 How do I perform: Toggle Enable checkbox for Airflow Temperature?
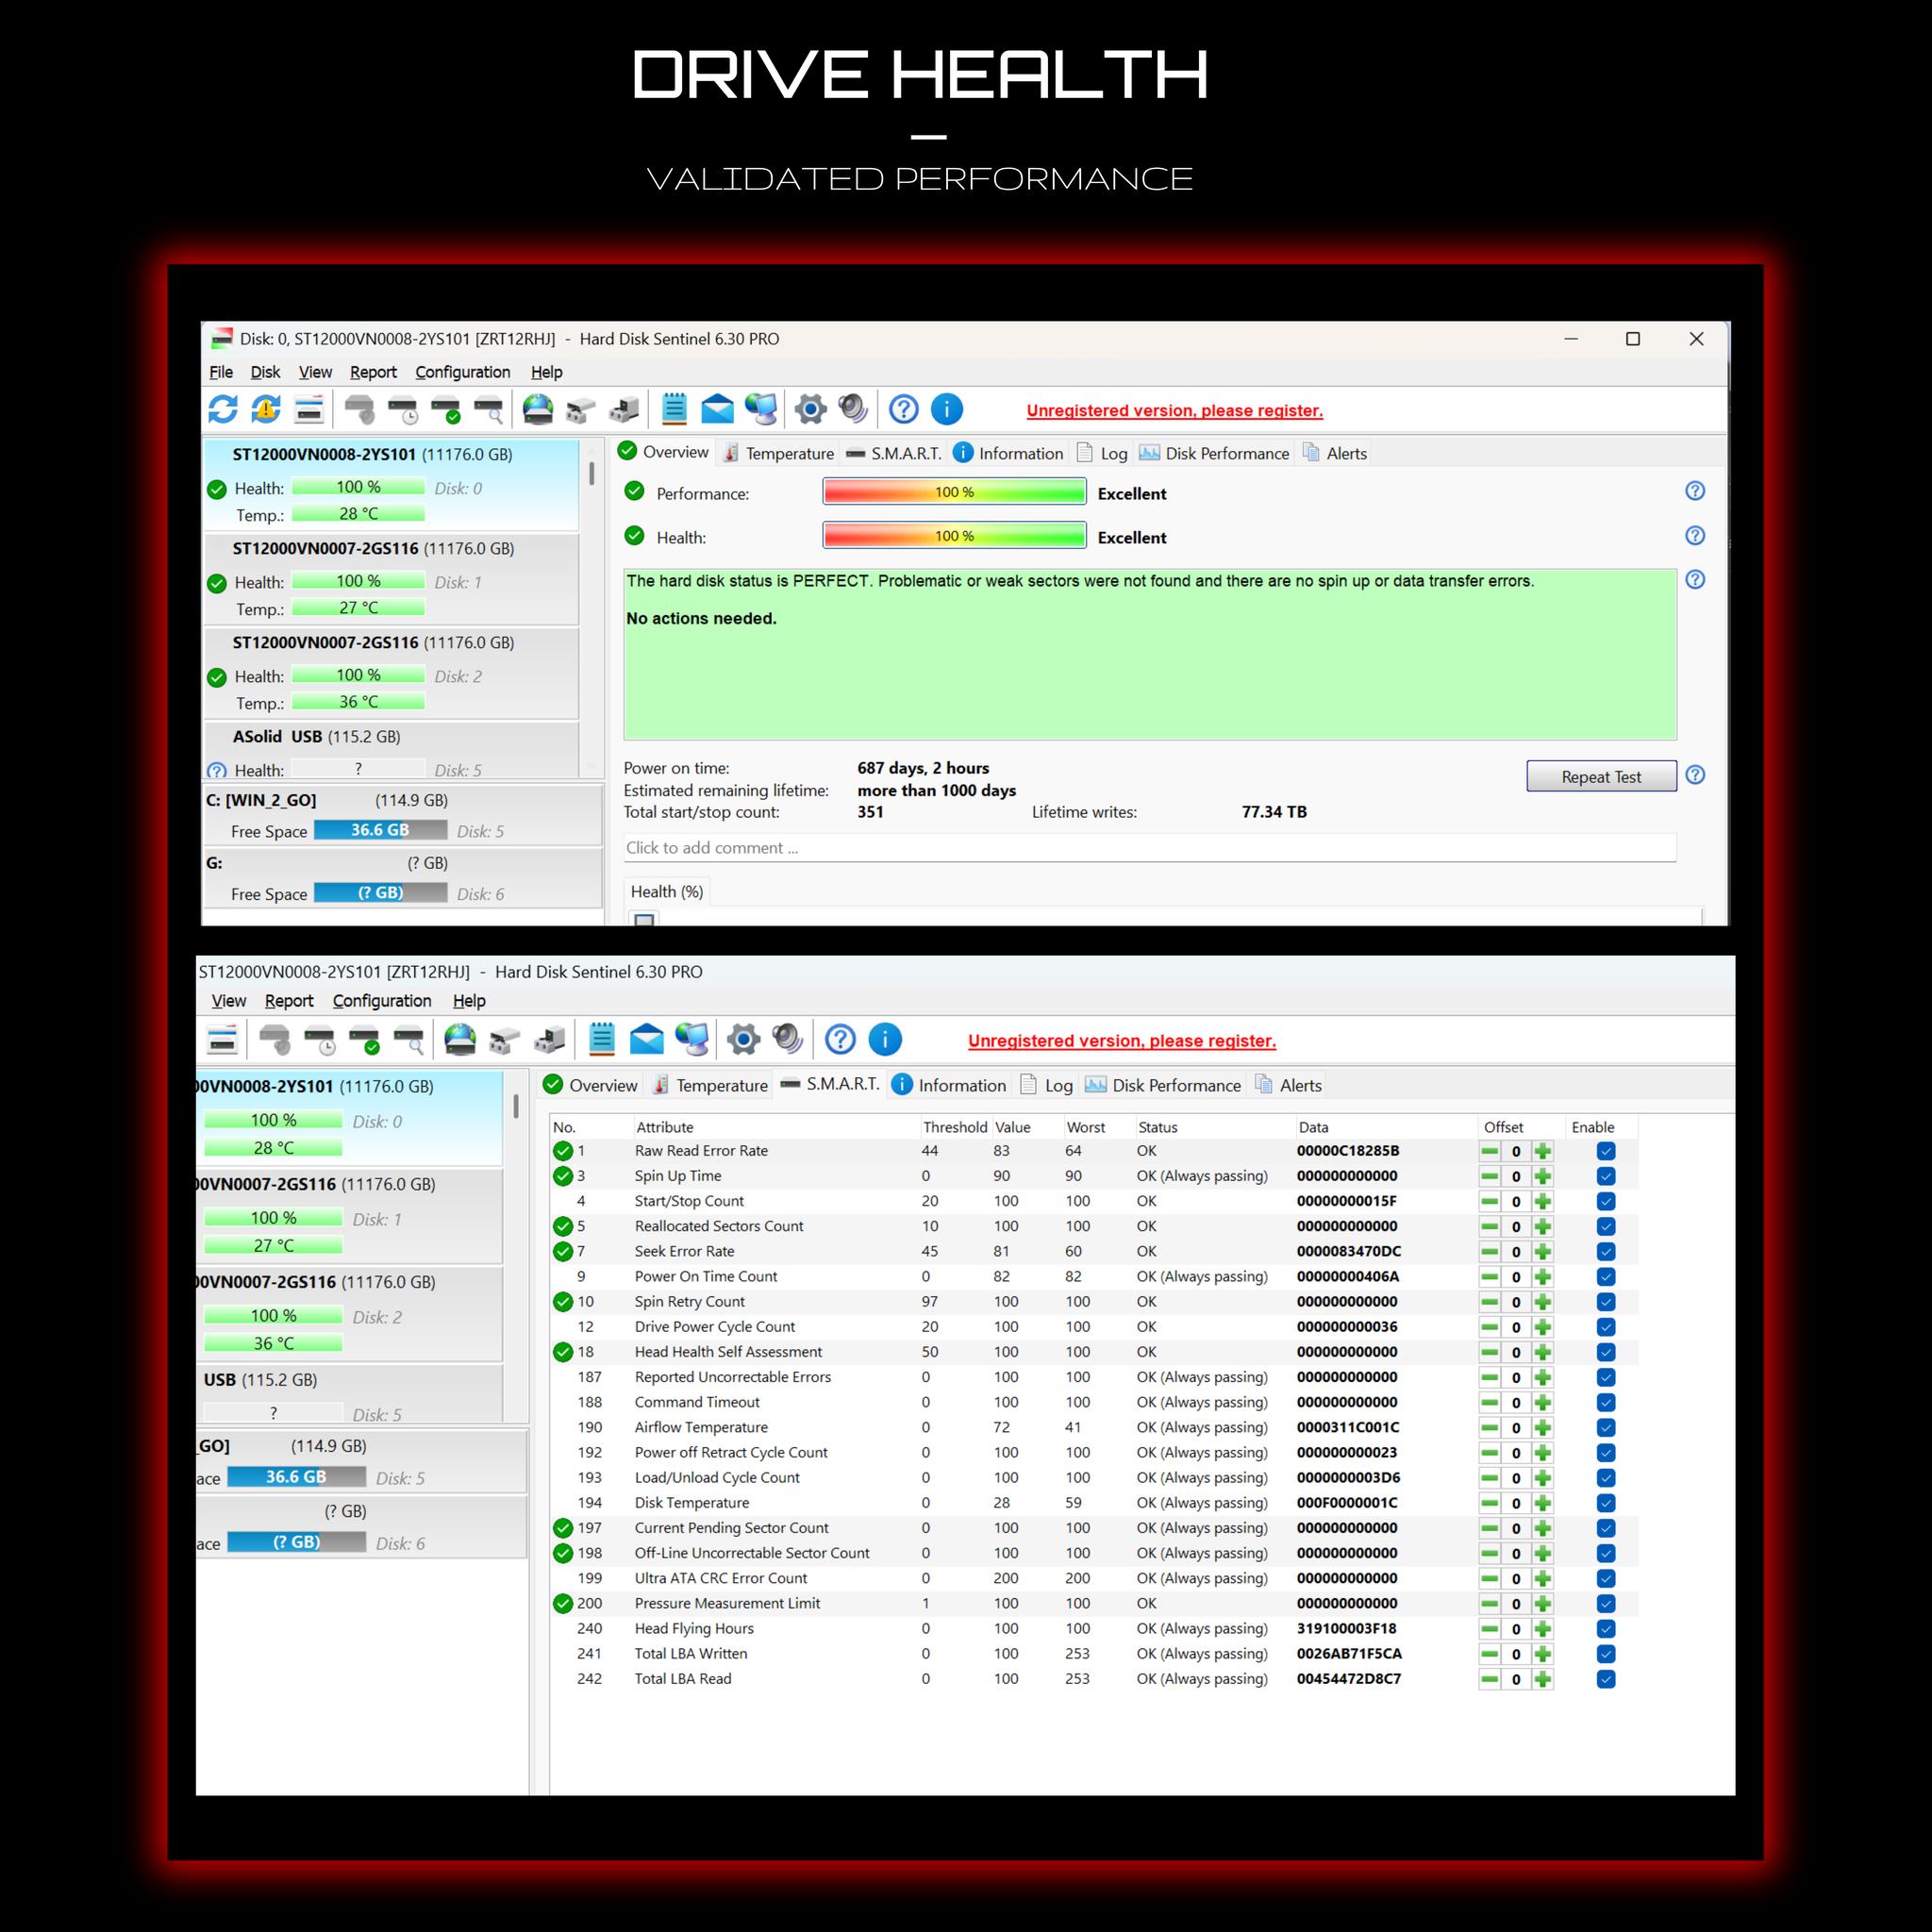[x=1606, y=1428]
